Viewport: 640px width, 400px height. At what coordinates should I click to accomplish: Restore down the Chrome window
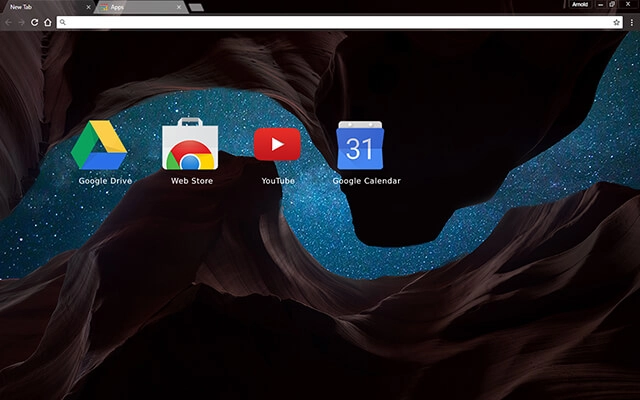612,4
